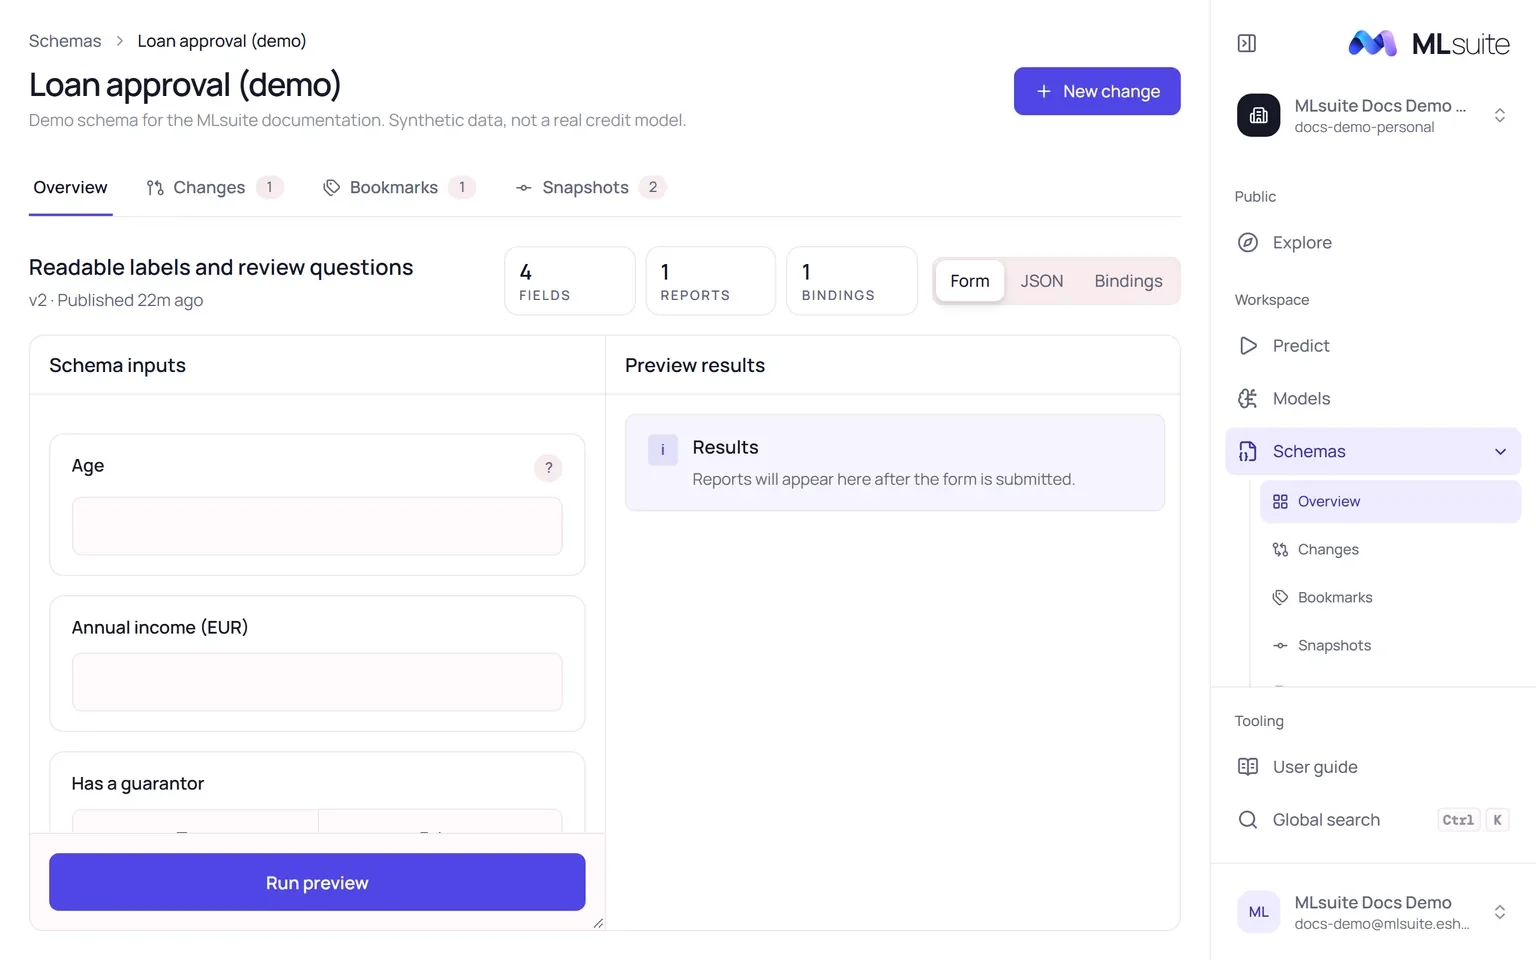The height and width of the screenshot is (960, 1536).
Task: Click the Bookmarks tab tag icon
Action: (x=331, y=187)
